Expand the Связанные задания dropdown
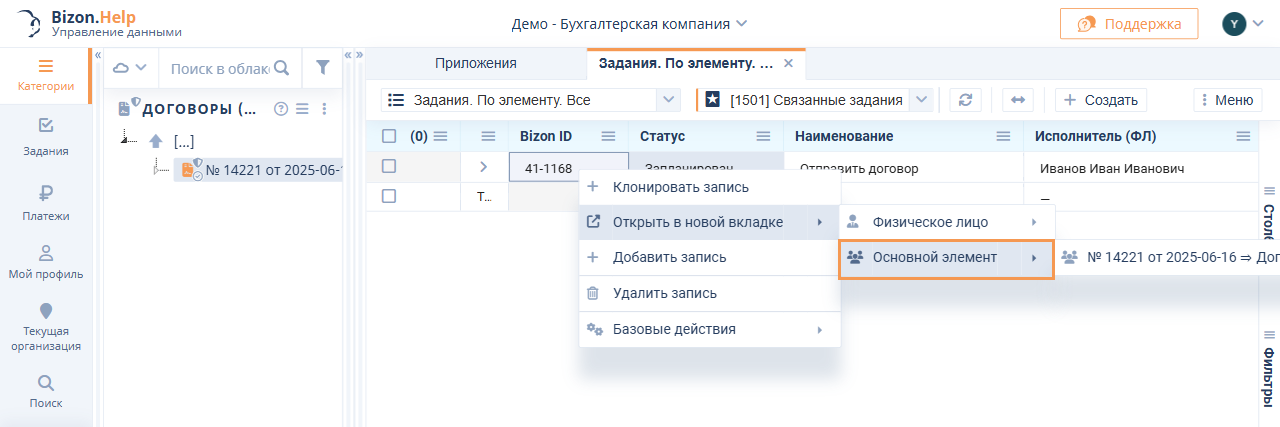 (921, 100)
